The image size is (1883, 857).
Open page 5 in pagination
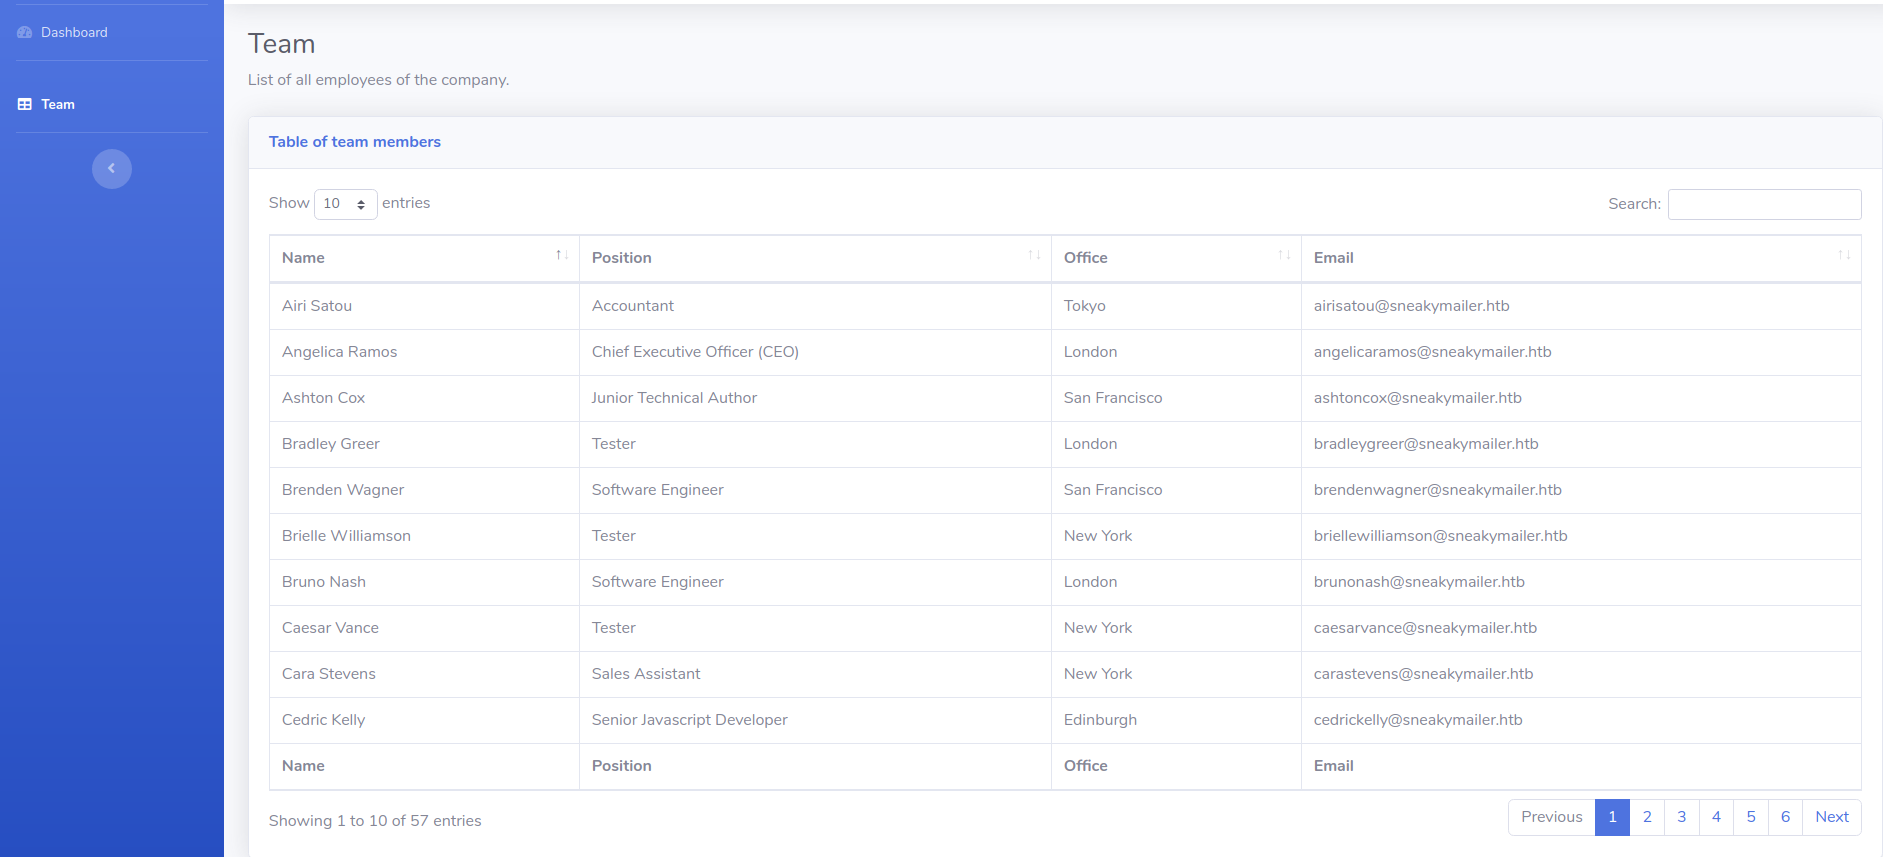tap(1751, 817)
